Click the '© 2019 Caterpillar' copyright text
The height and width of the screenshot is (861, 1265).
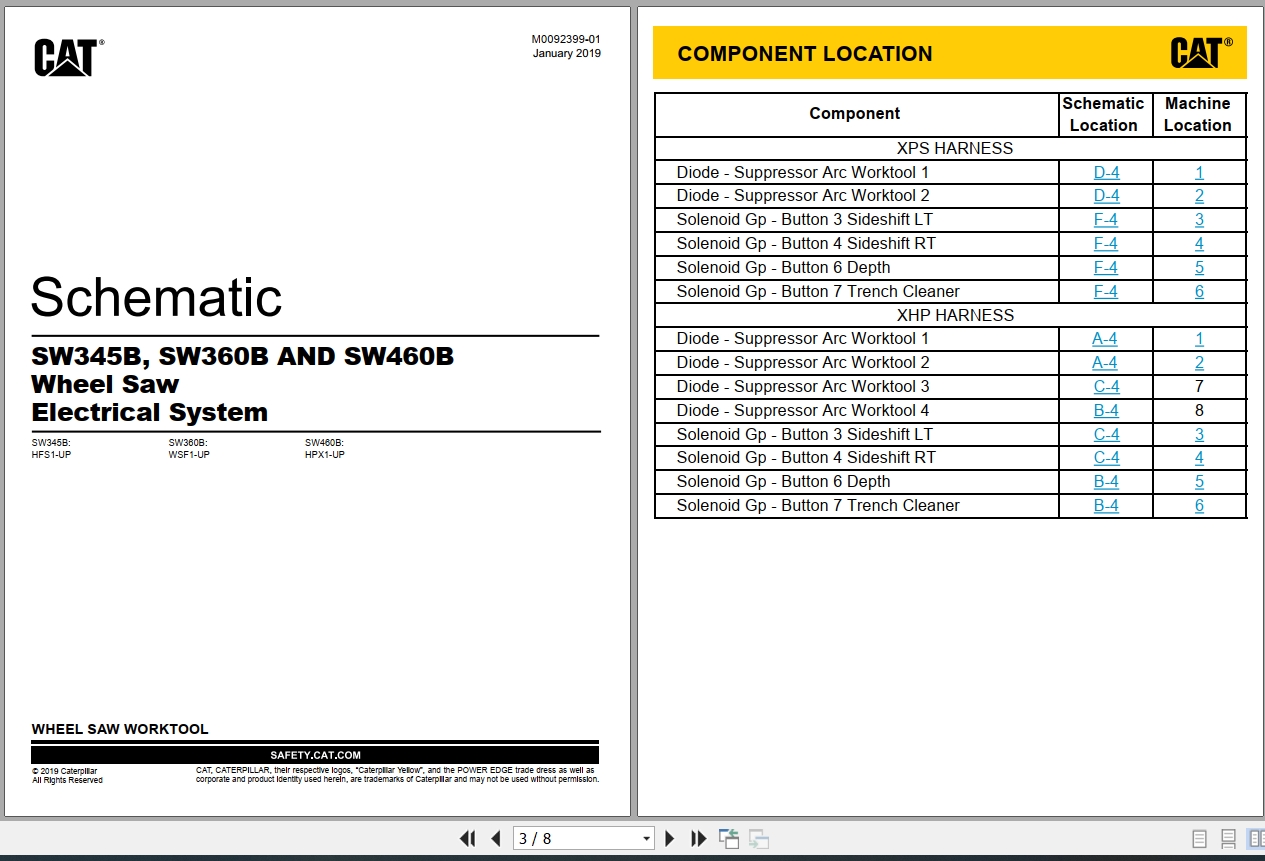coord(64,771)
